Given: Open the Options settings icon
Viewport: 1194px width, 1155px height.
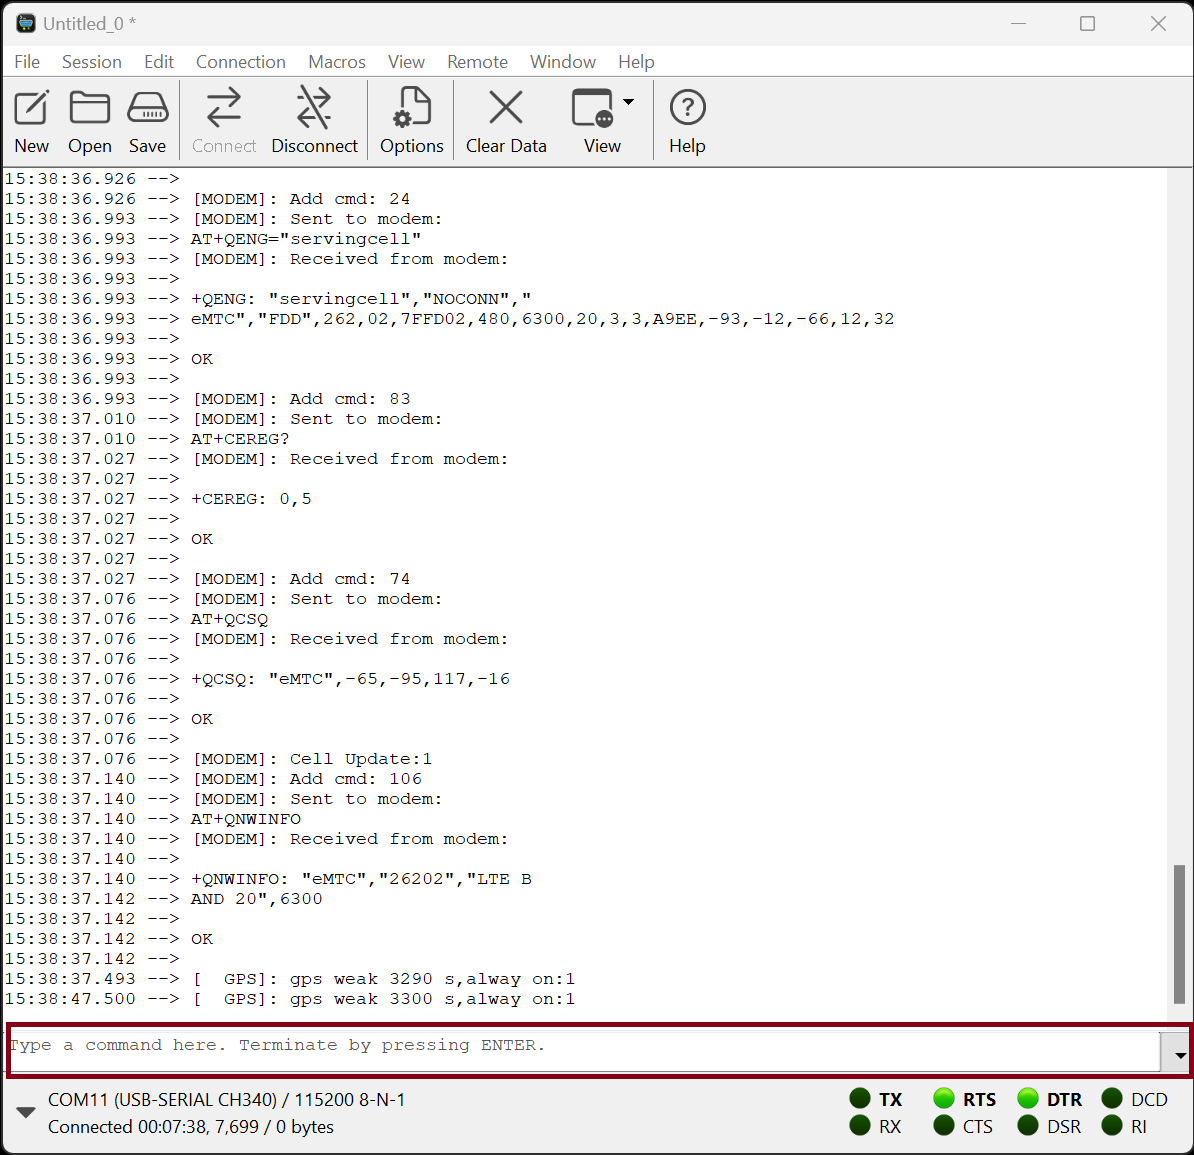Looking at the screenshot, I should point(411,109).
